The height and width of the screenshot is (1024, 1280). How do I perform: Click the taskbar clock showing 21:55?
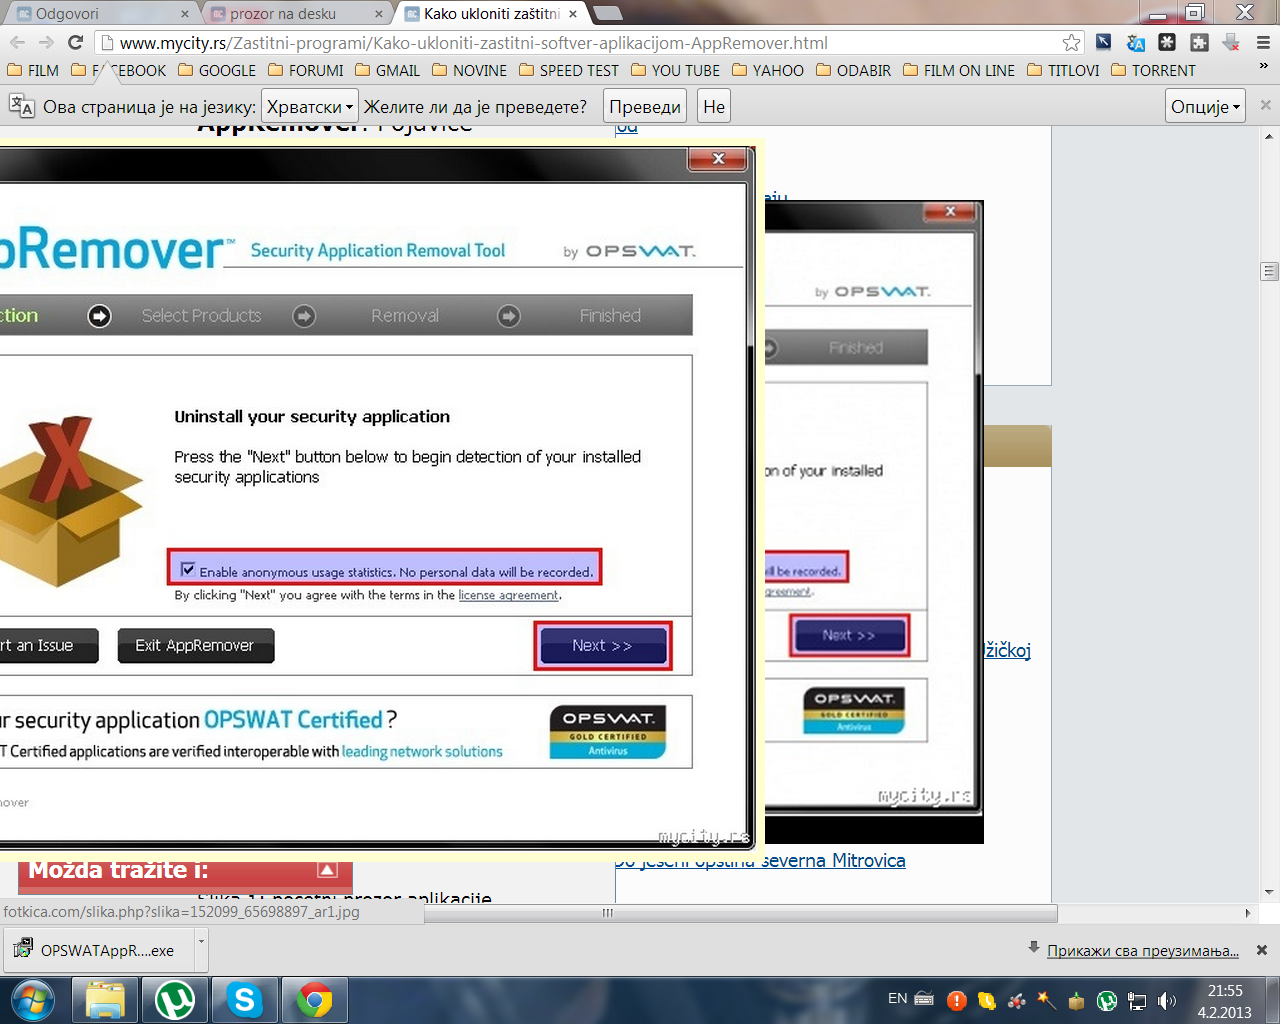(x=1225, y=1001)
